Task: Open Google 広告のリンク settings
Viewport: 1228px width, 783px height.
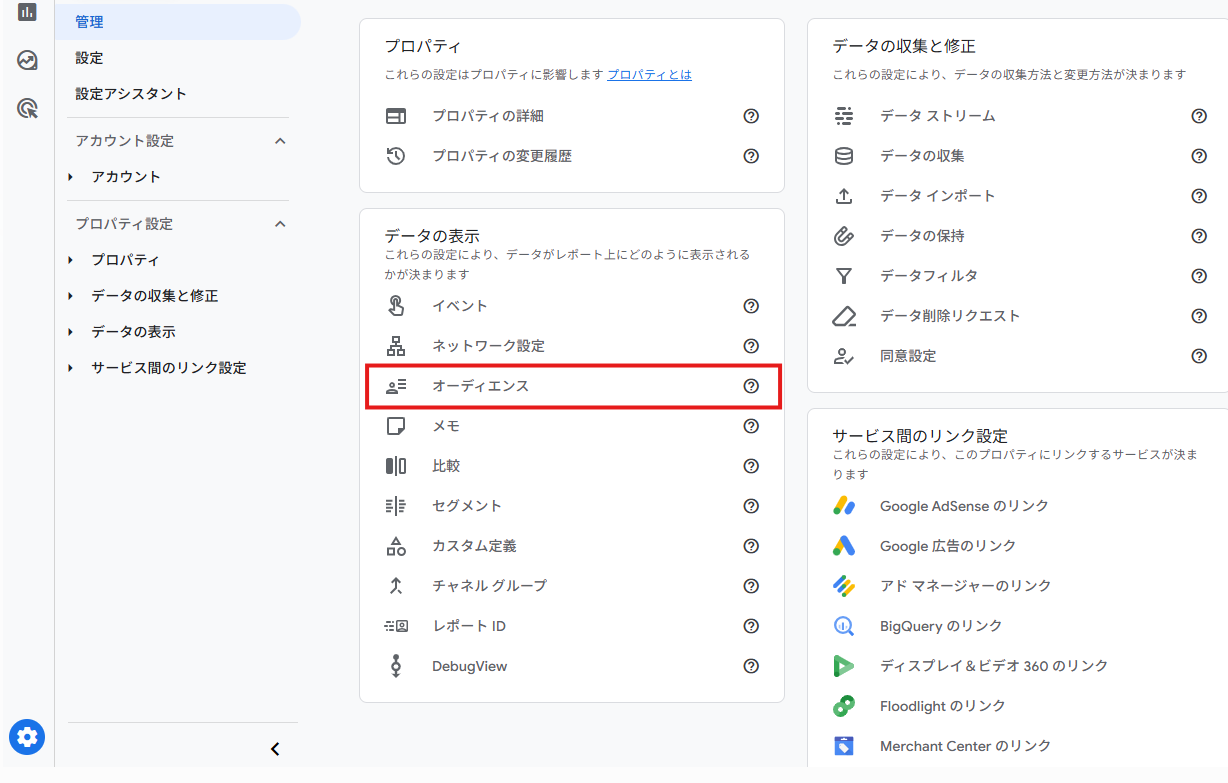Action: tap(947, 546)
